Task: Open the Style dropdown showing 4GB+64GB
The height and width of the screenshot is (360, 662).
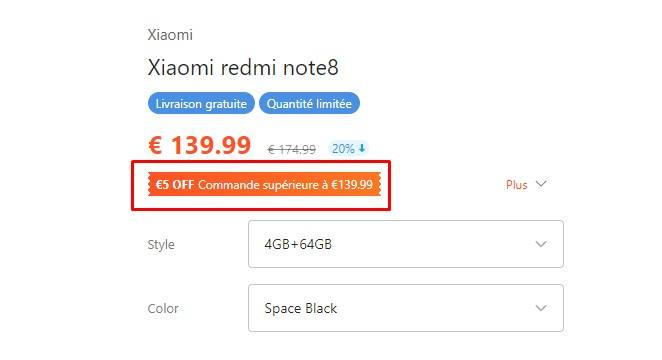Action: click(x=406, y=244)
